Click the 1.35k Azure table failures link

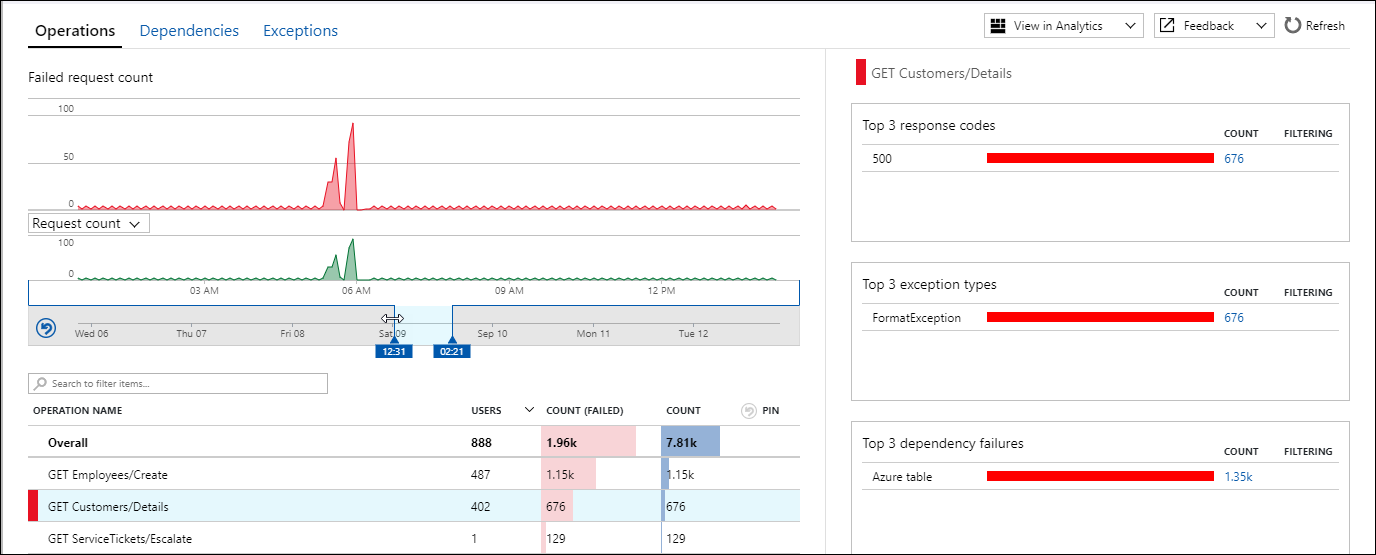click(1238, 477)
